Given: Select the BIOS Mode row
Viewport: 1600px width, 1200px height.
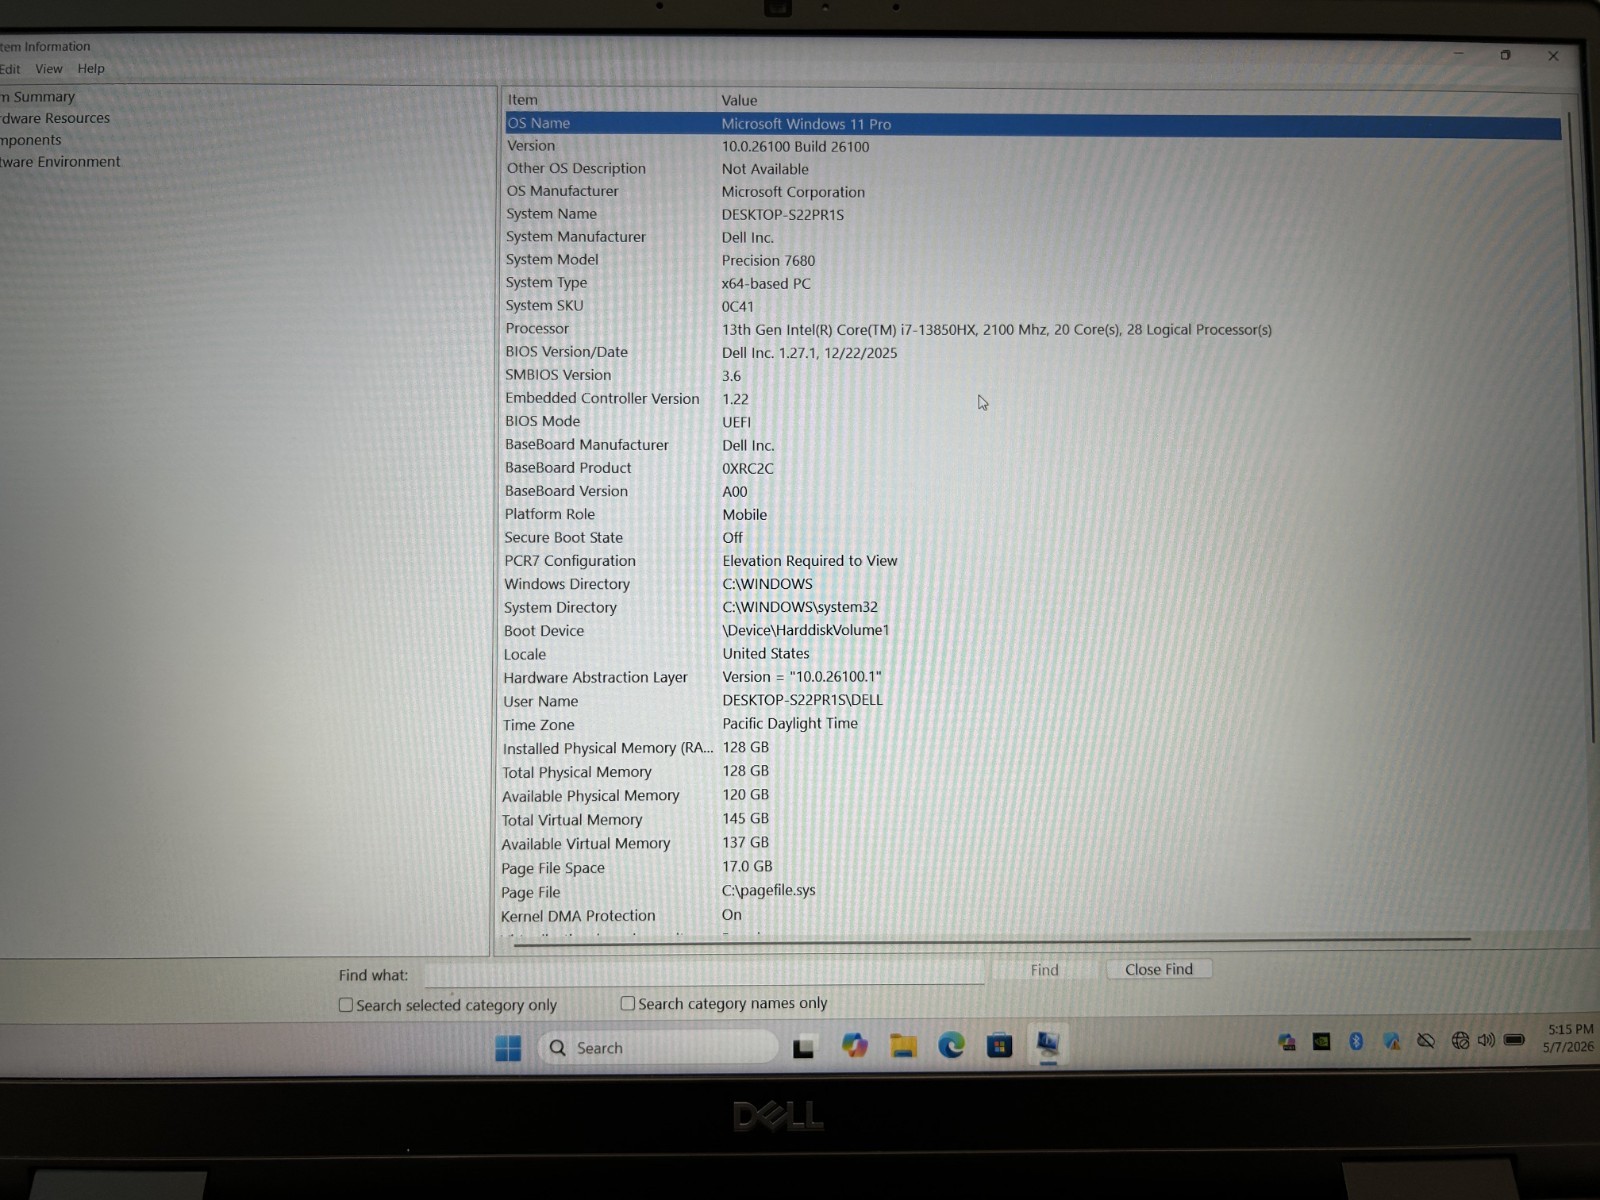Looking at the screenshot, I should tap(1033, 422).
